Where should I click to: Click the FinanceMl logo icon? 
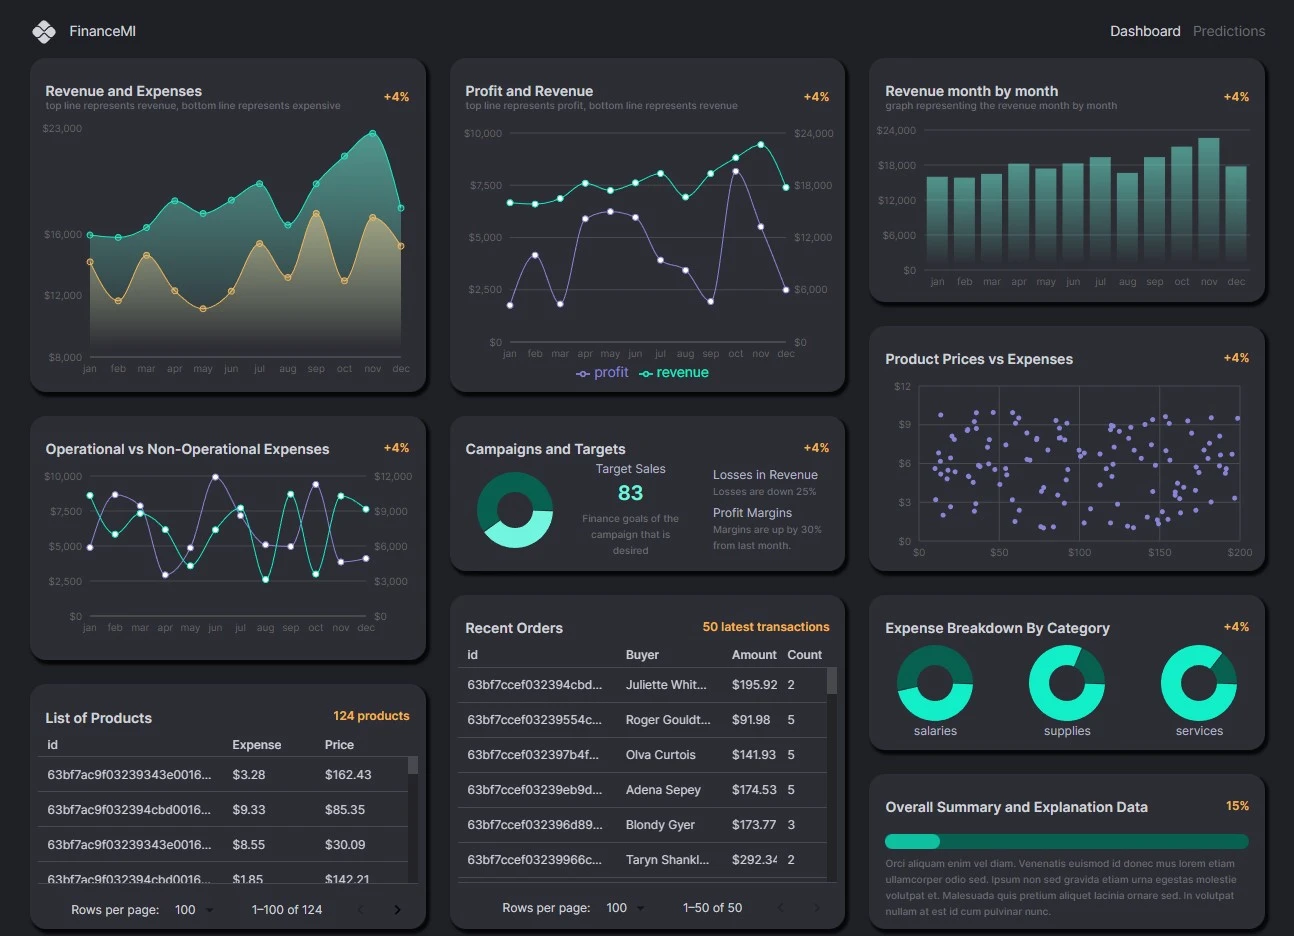[x=44, y=32]
